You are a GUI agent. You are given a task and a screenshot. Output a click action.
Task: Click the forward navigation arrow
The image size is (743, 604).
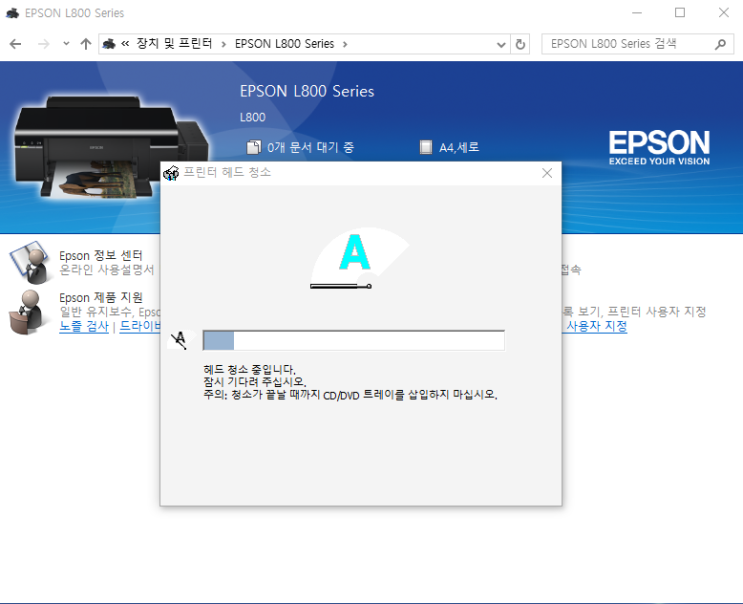click(44, 44)
